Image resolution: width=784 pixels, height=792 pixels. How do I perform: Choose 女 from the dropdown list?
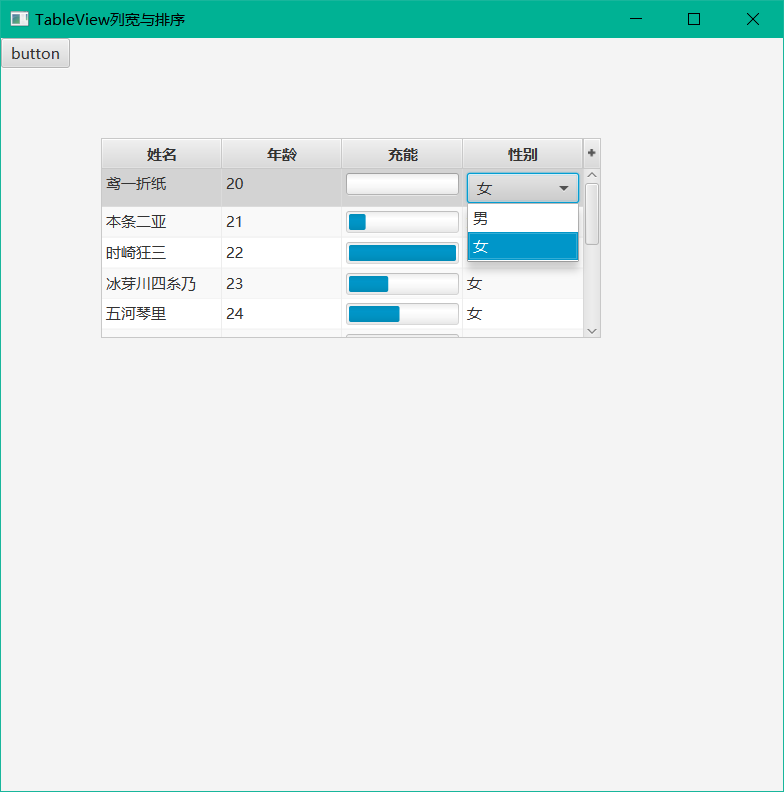[523, 246]
